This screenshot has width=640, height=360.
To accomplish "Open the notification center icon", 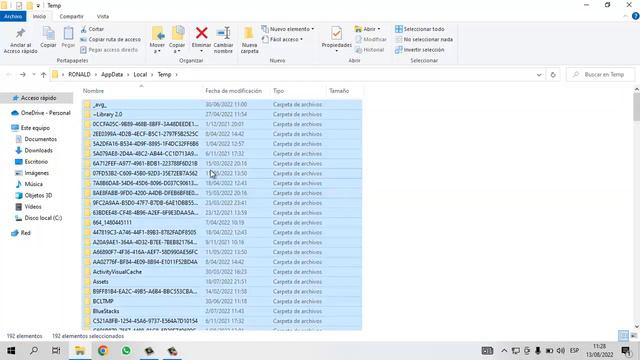I will tap(626, 351).
